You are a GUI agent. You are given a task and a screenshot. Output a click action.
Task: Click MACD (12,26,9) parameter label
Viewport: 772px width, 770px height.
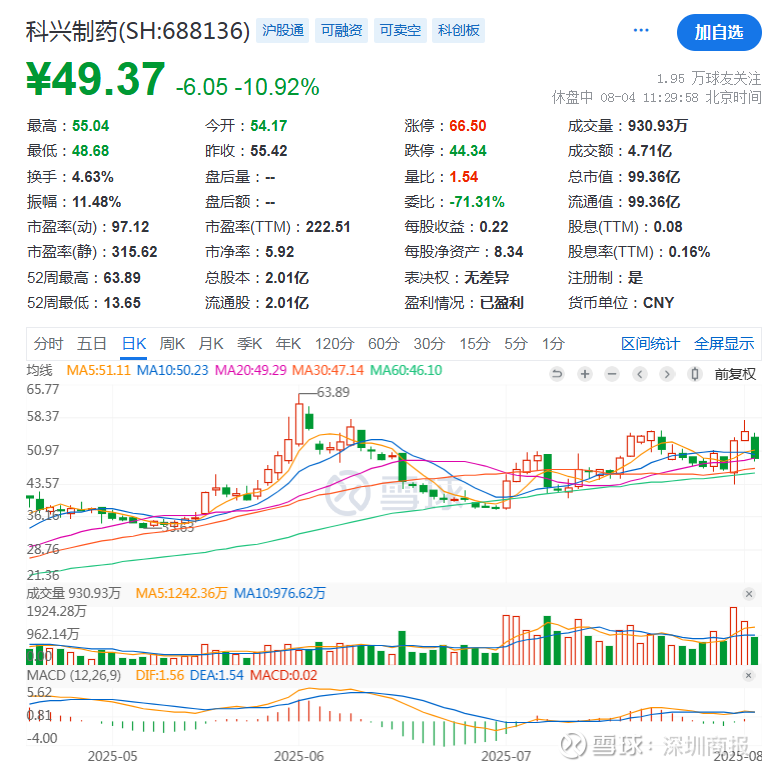(x=74, y=675)
